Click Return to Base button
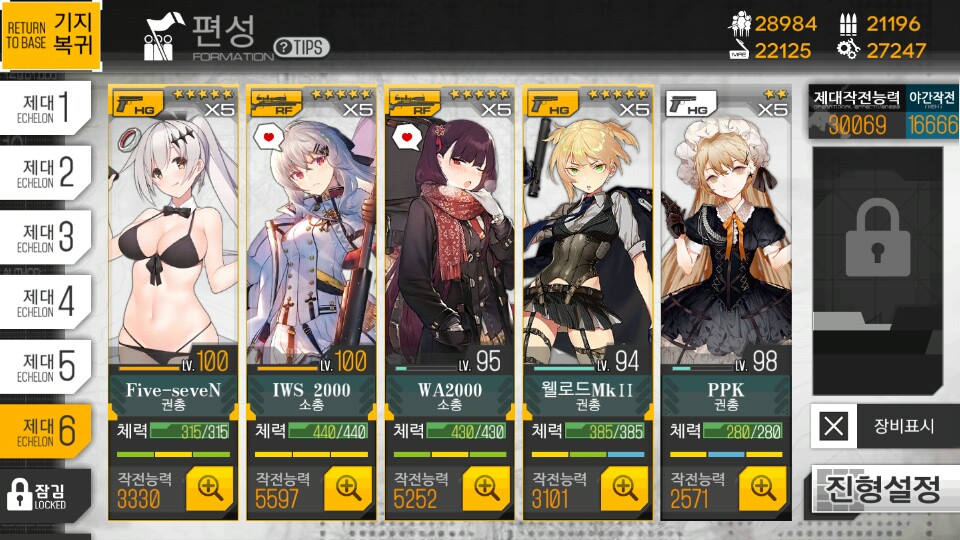The height and width of the screenshot is (540, 960). click(50, 36)
